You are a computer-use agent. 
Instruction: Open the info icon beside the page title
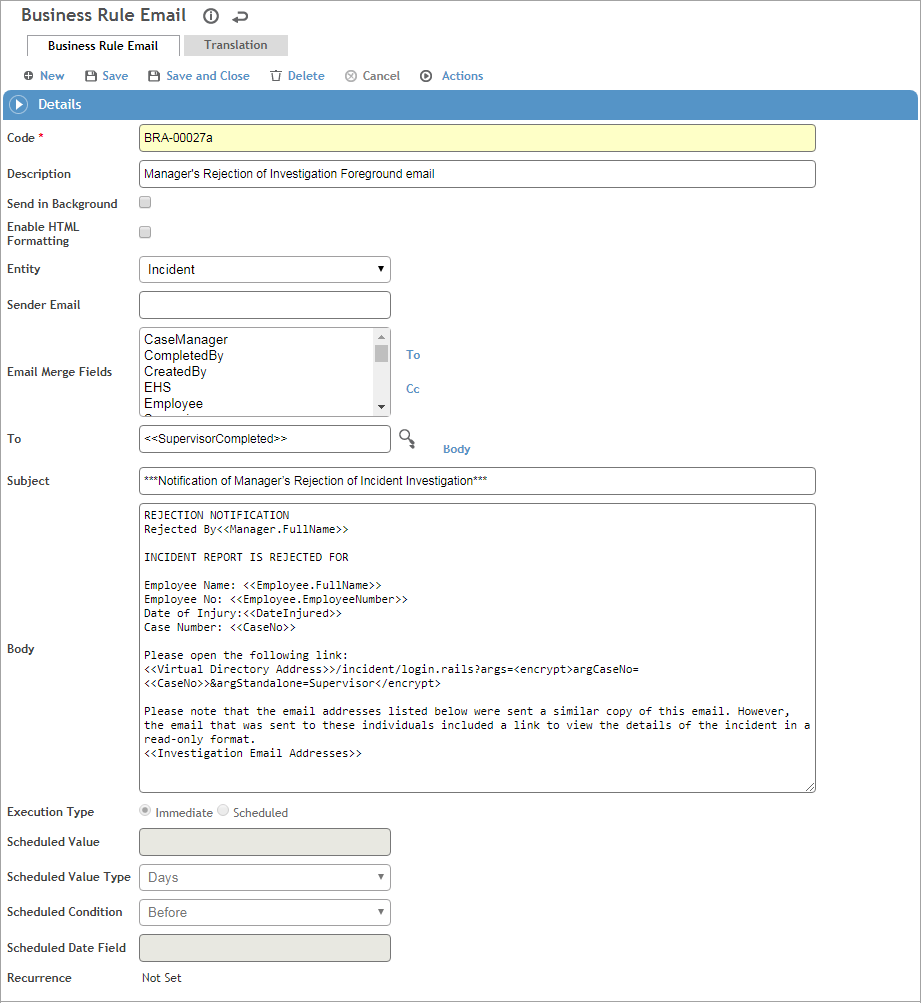click(x=210, y=16)
